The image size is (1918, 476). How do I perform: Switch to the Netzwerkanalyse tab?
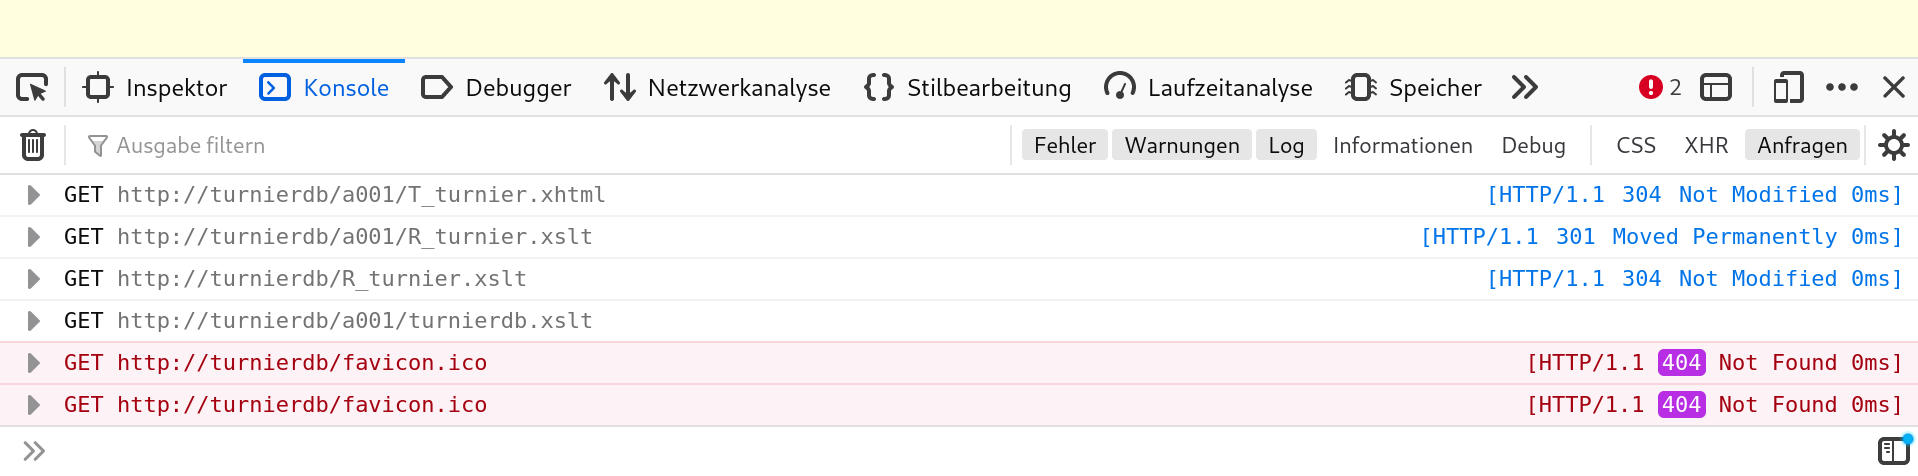(718, 88)
